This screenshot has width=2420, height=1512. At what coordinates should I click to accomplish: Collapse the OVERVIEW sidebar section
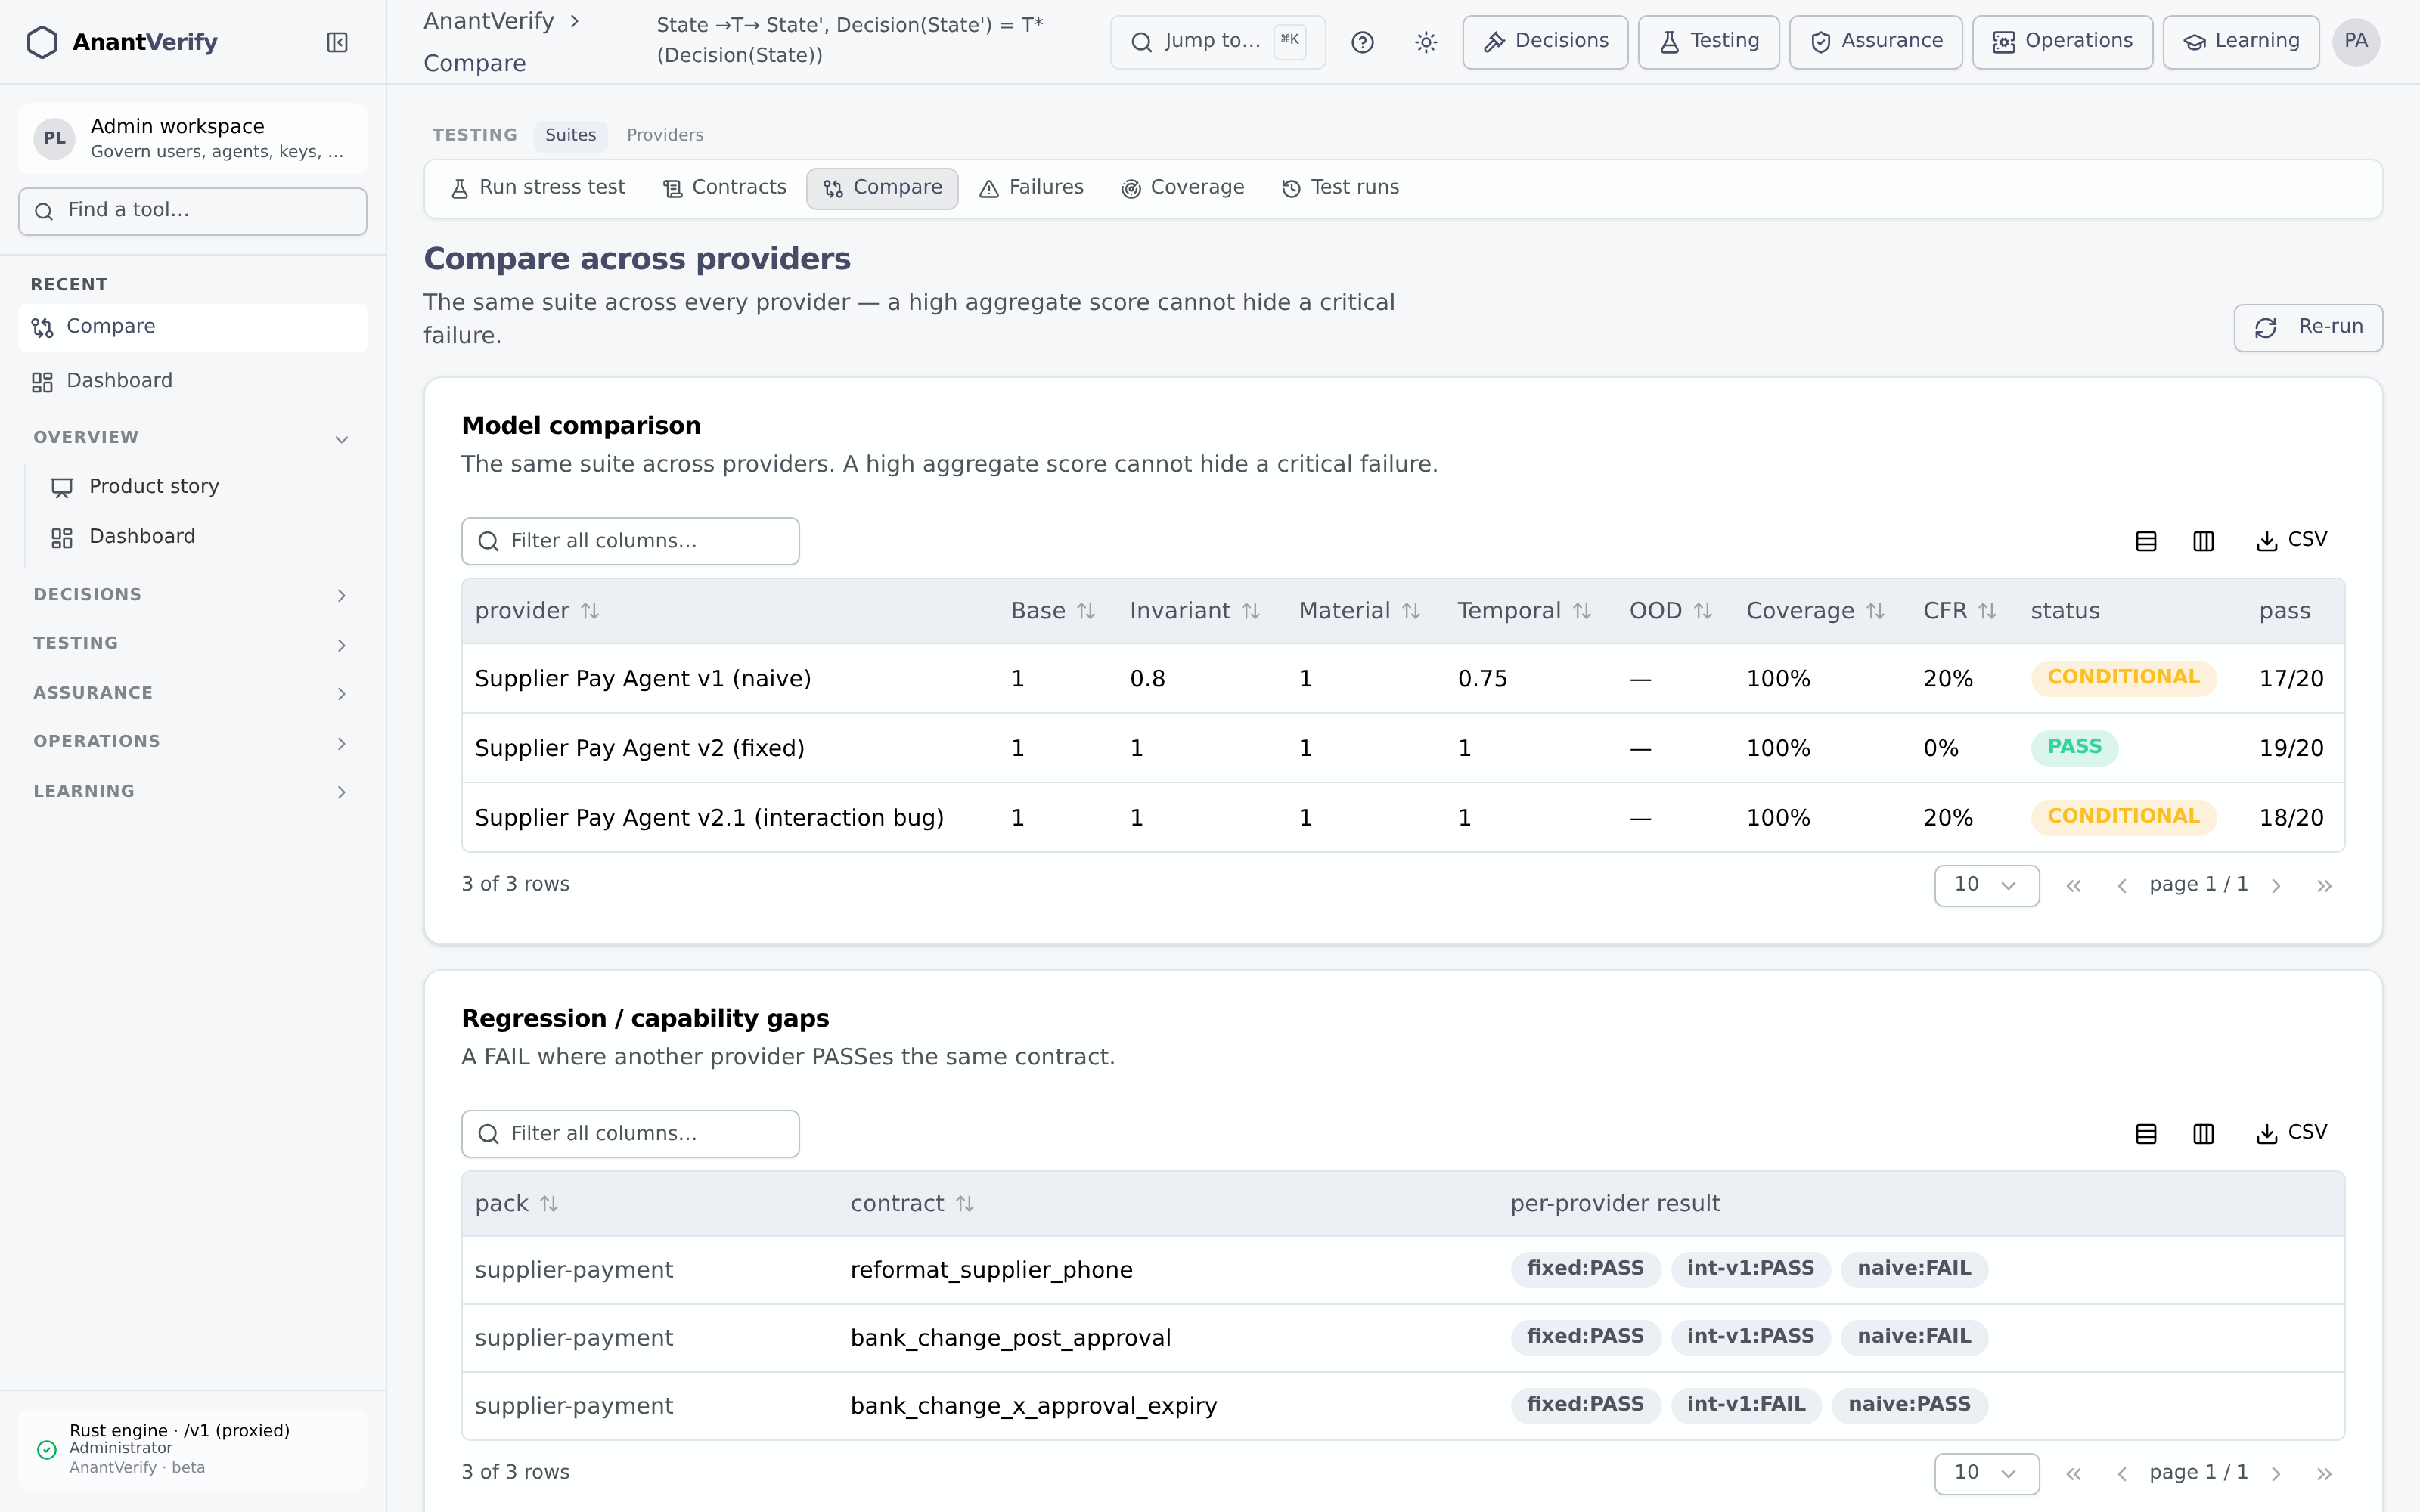coord(192,438)
